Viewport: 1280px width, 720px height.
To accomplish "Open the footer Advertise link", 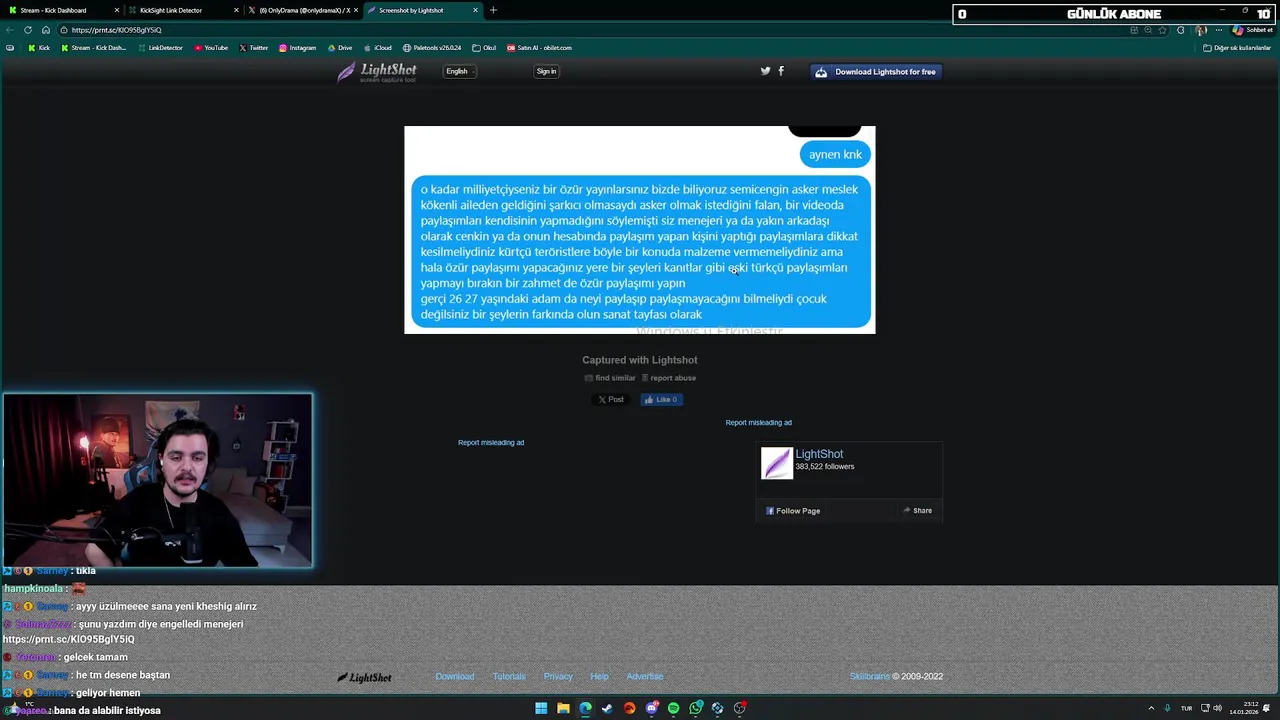I will (645, 677).
